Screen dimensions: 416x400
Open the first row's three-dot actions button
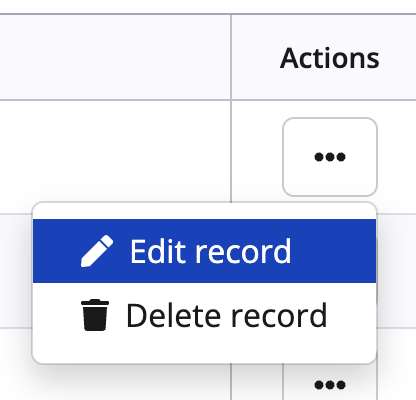pos(330,157)
